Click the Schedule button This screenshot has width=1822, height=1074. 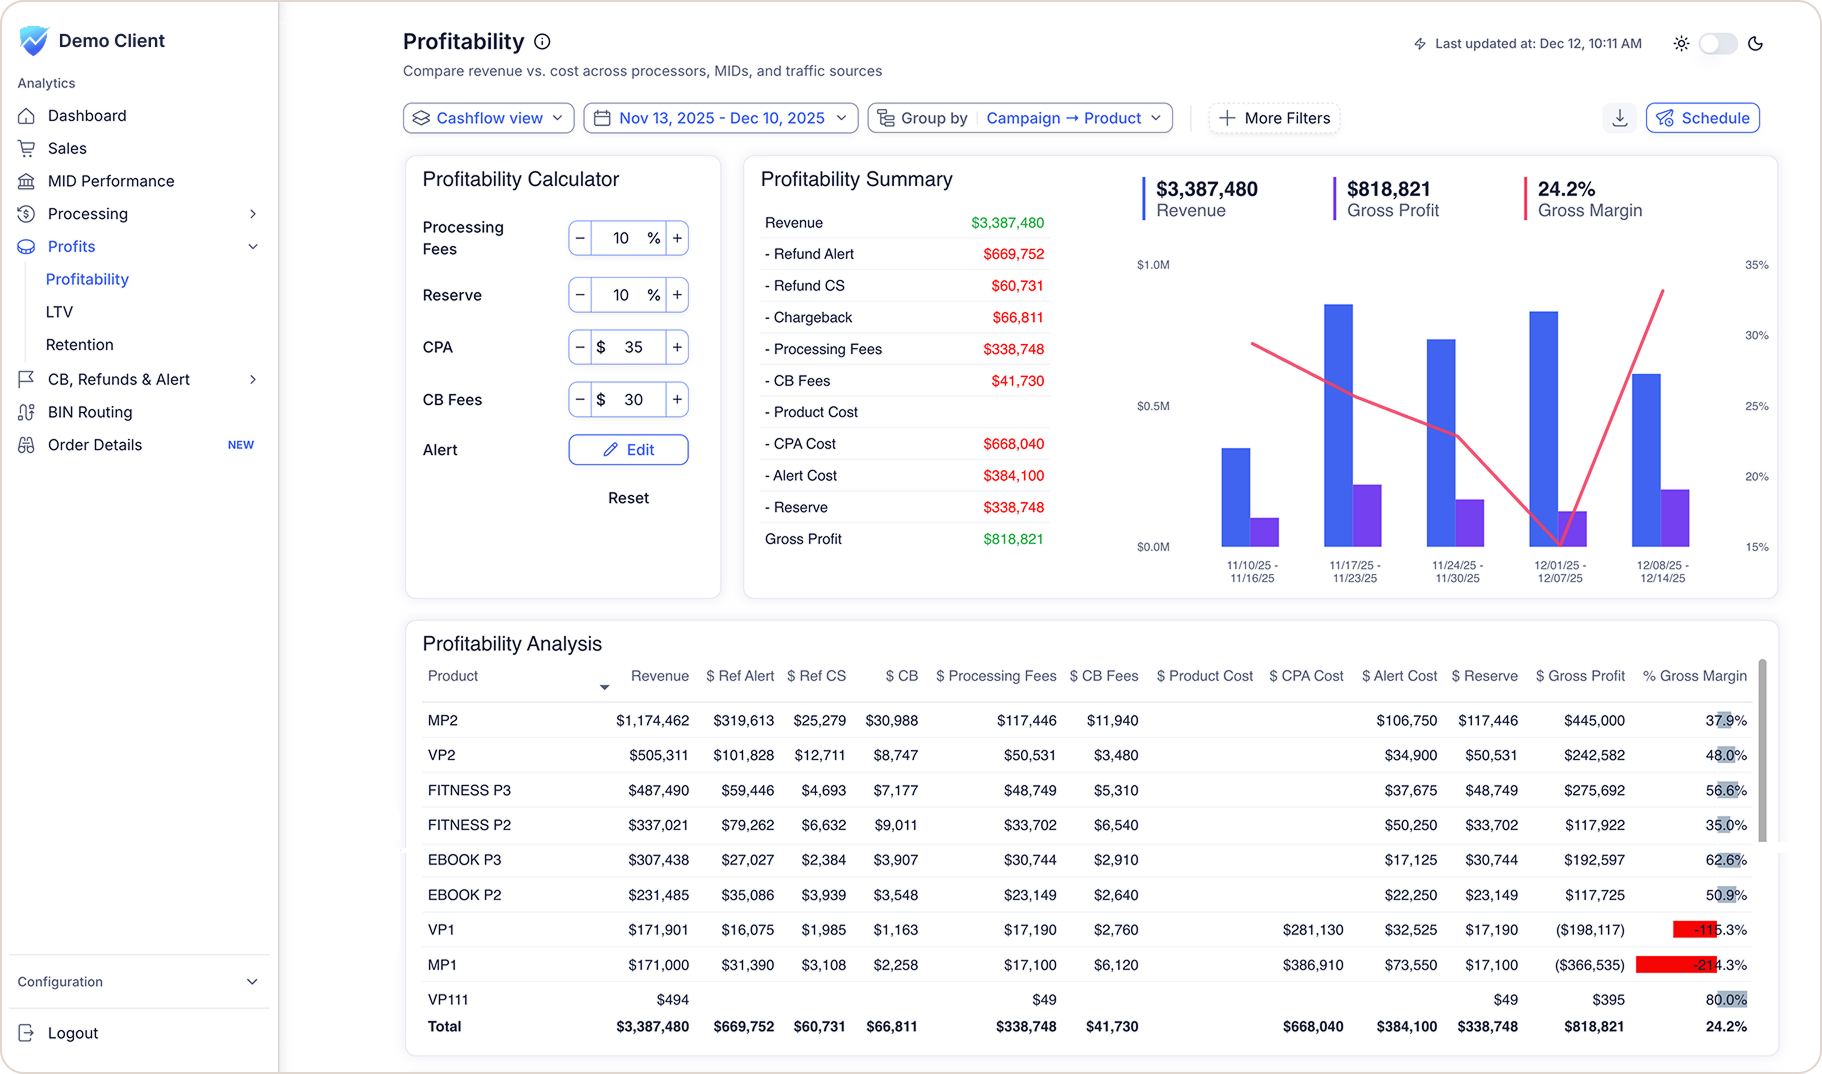[x=1703, y=118]
